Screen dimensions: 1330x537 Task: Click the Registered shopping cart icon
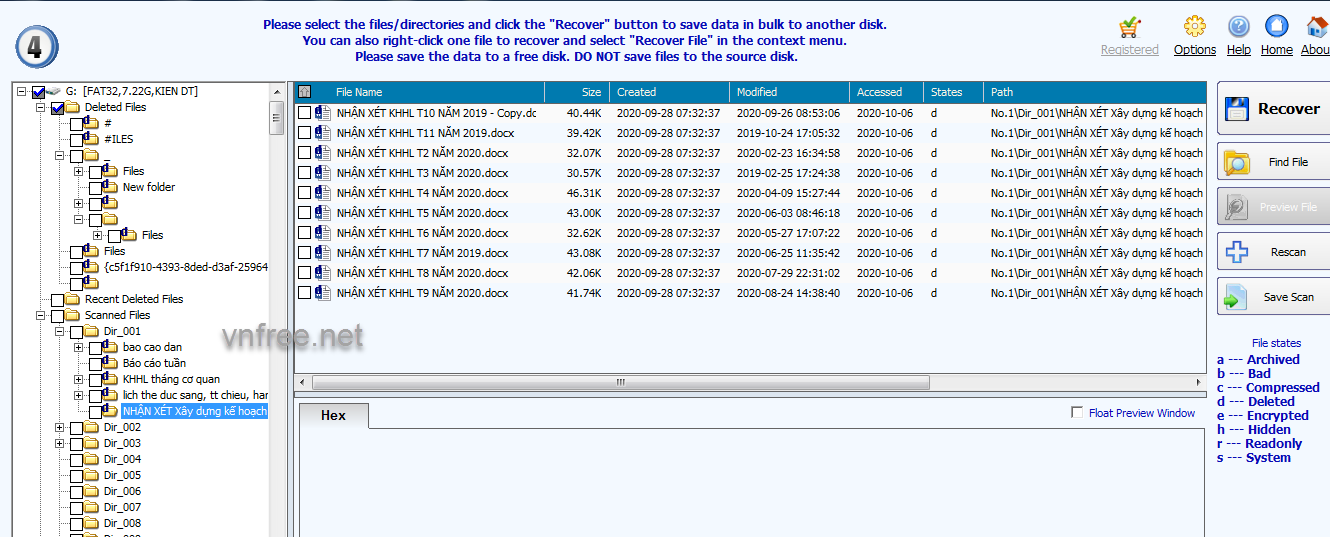1130,27
